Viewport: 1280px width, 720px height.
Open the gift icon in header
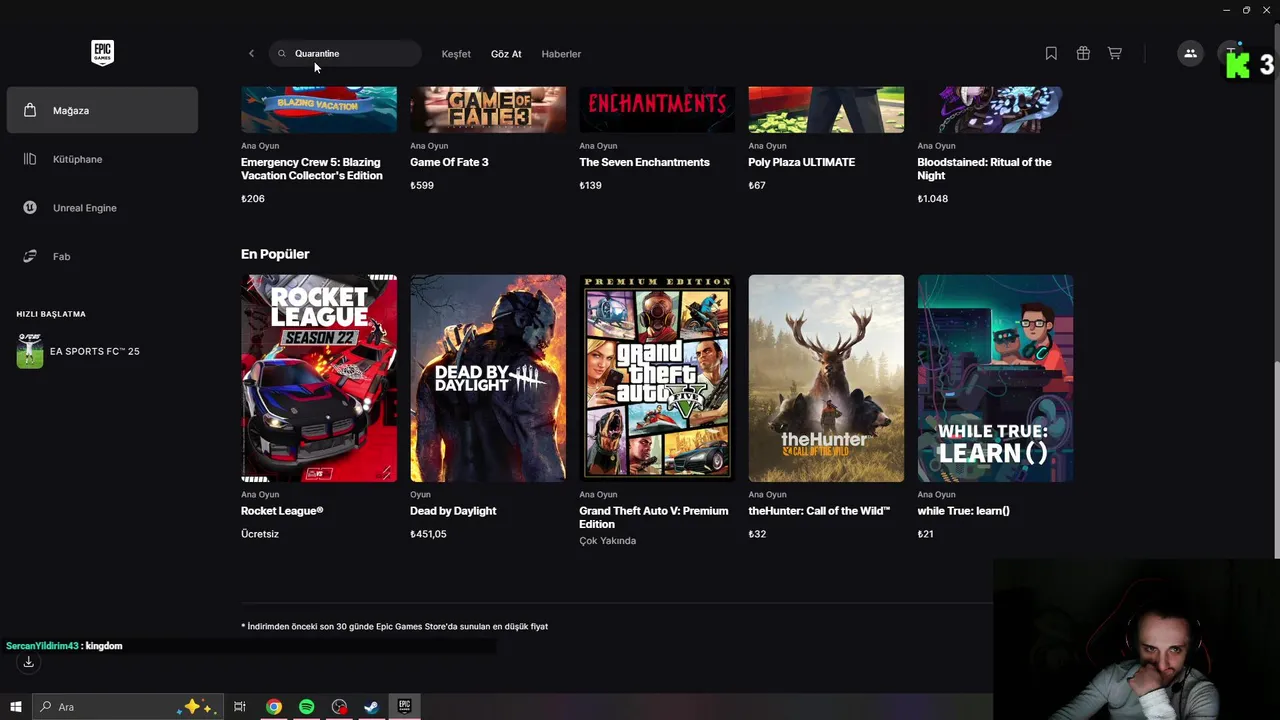pyautogui.click(x=1083, y=54)
